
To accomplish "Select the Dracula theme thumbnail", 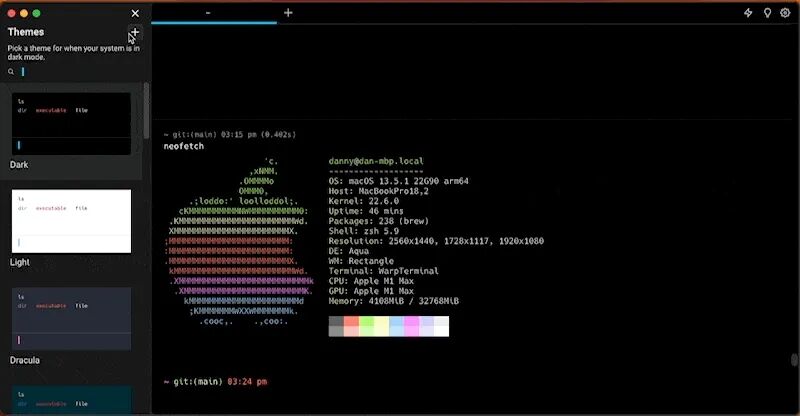I will [71, 319].
